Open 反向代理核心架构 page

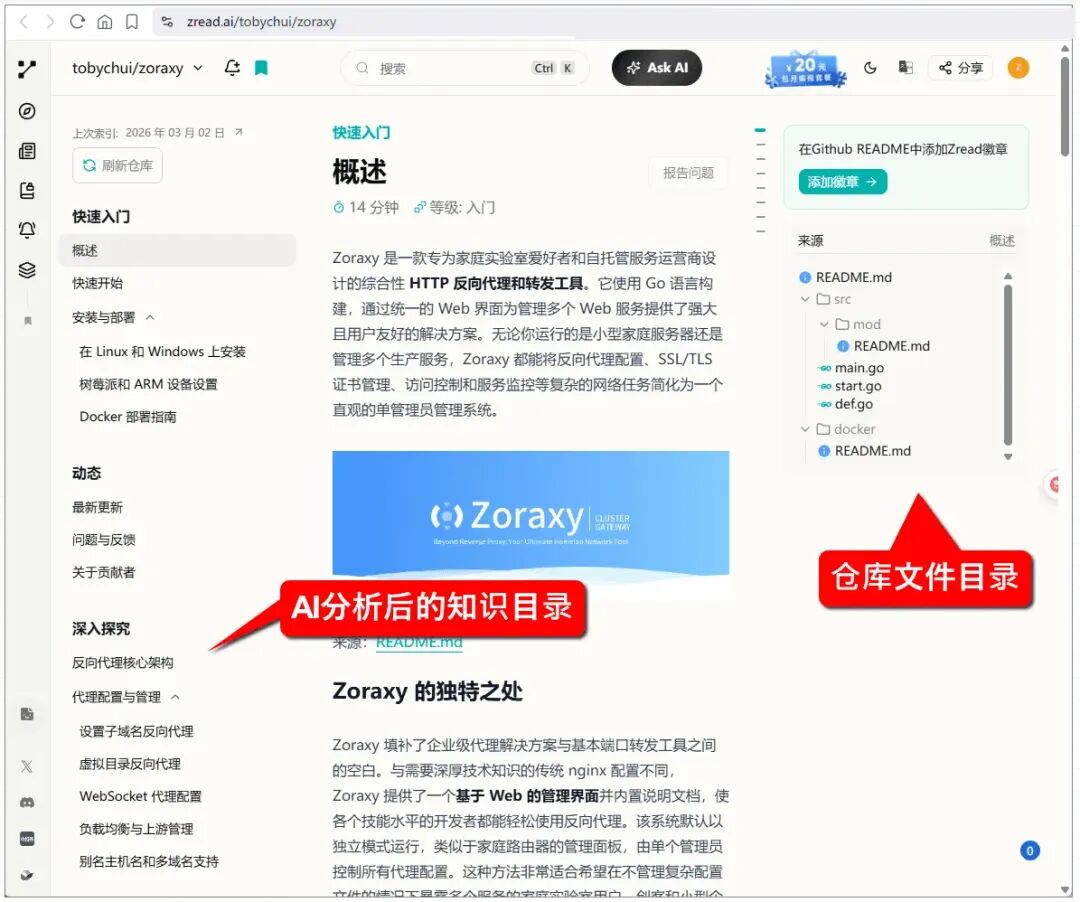pyautogui.click(x=123, y=662)
